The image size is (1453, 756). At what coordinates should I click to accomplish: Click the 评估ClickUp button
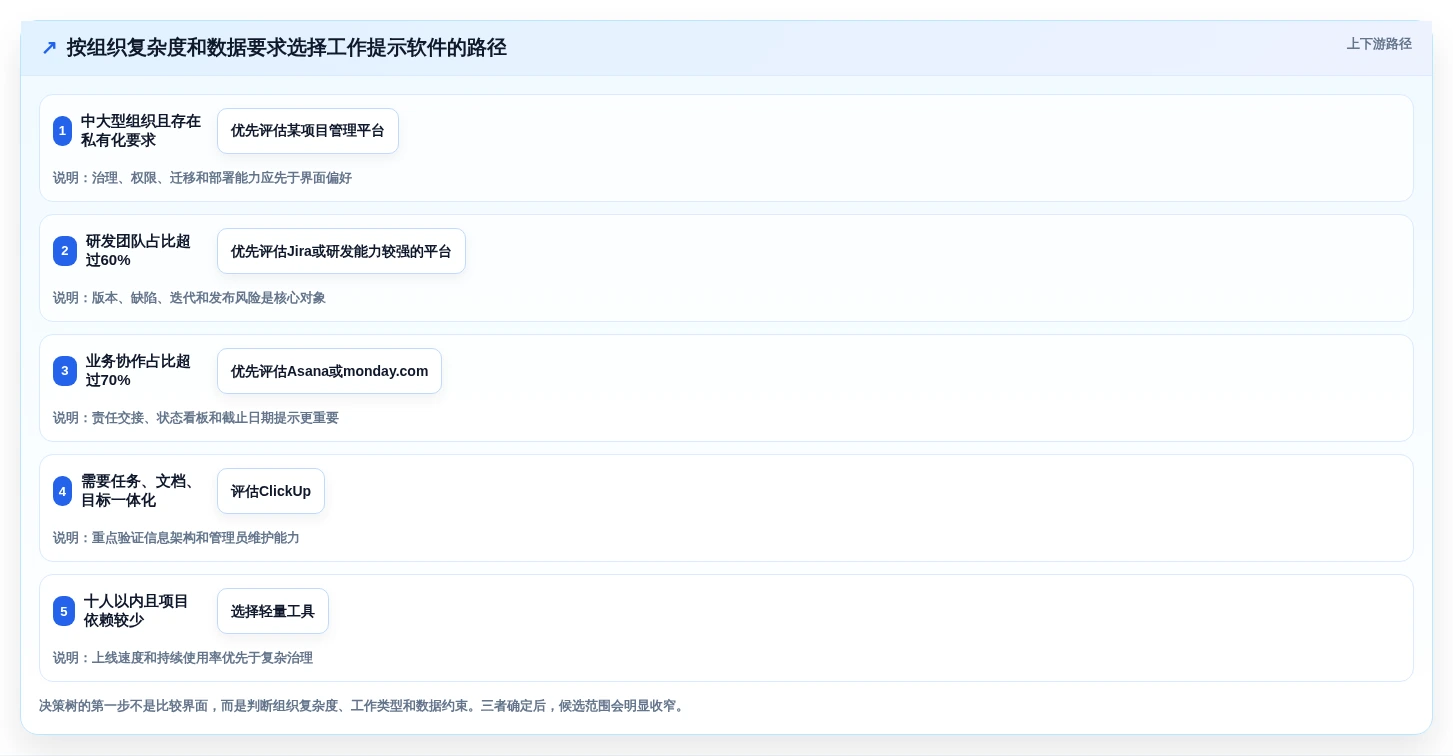click(x=271, y=491)
